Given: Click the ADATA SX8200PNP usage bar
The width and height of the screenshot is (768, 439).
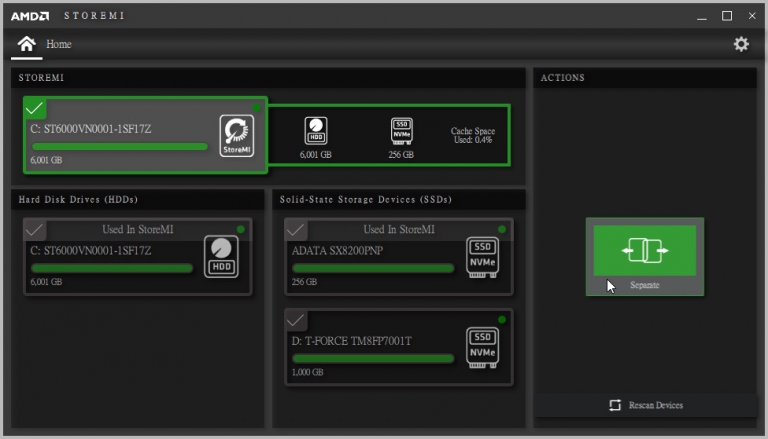Looking at the screenshot, I should coord(373,268).
